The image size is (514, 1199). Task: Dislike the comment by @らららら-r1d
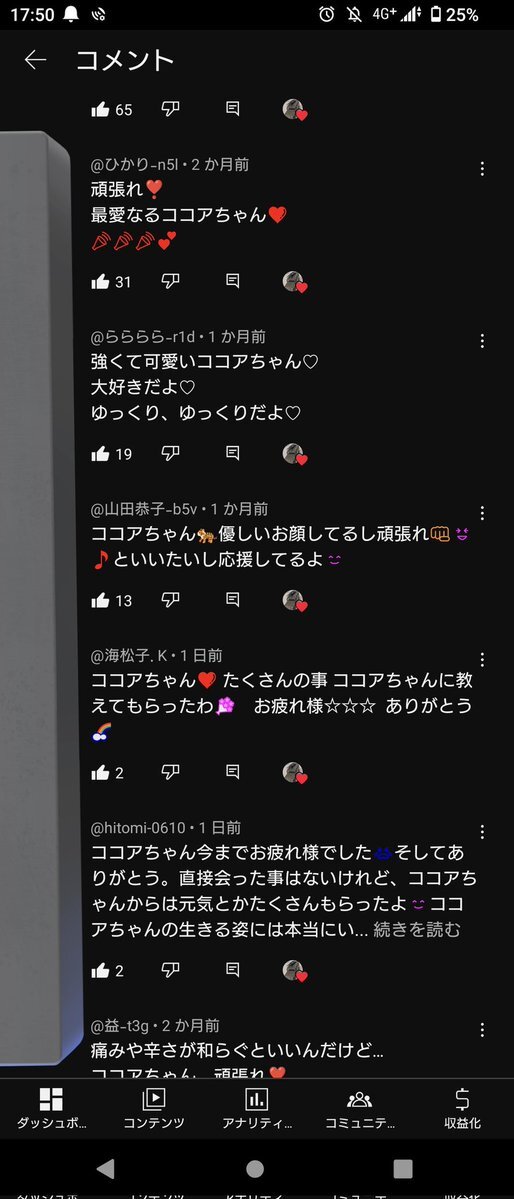(171, 453)
